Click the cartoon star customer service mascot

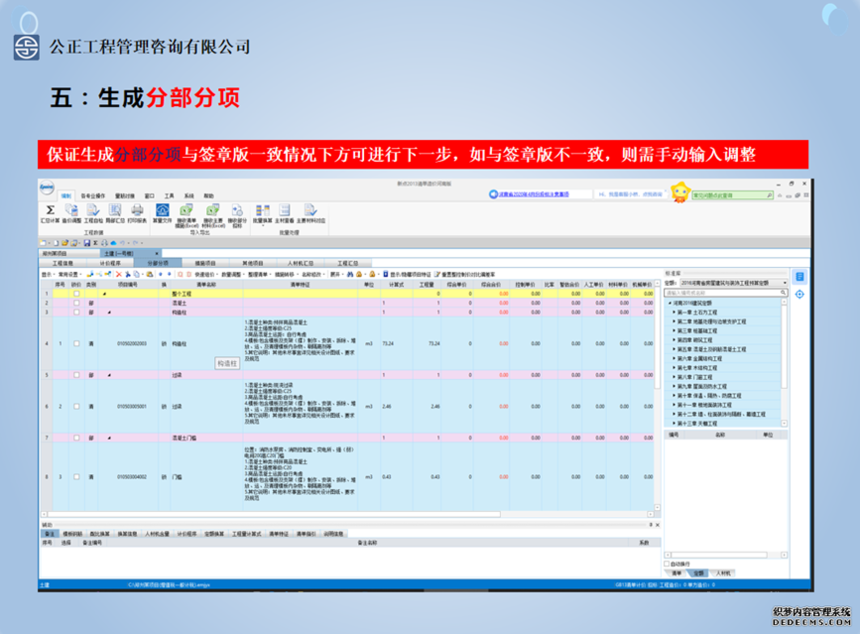(680, 192)
